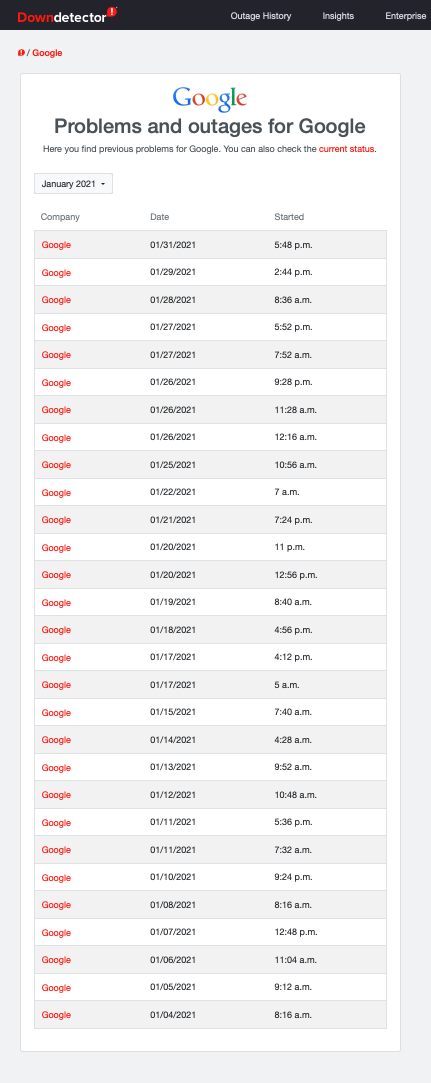
Task: Open the Google outage at 5 a.m.
Action: point(56,684)
